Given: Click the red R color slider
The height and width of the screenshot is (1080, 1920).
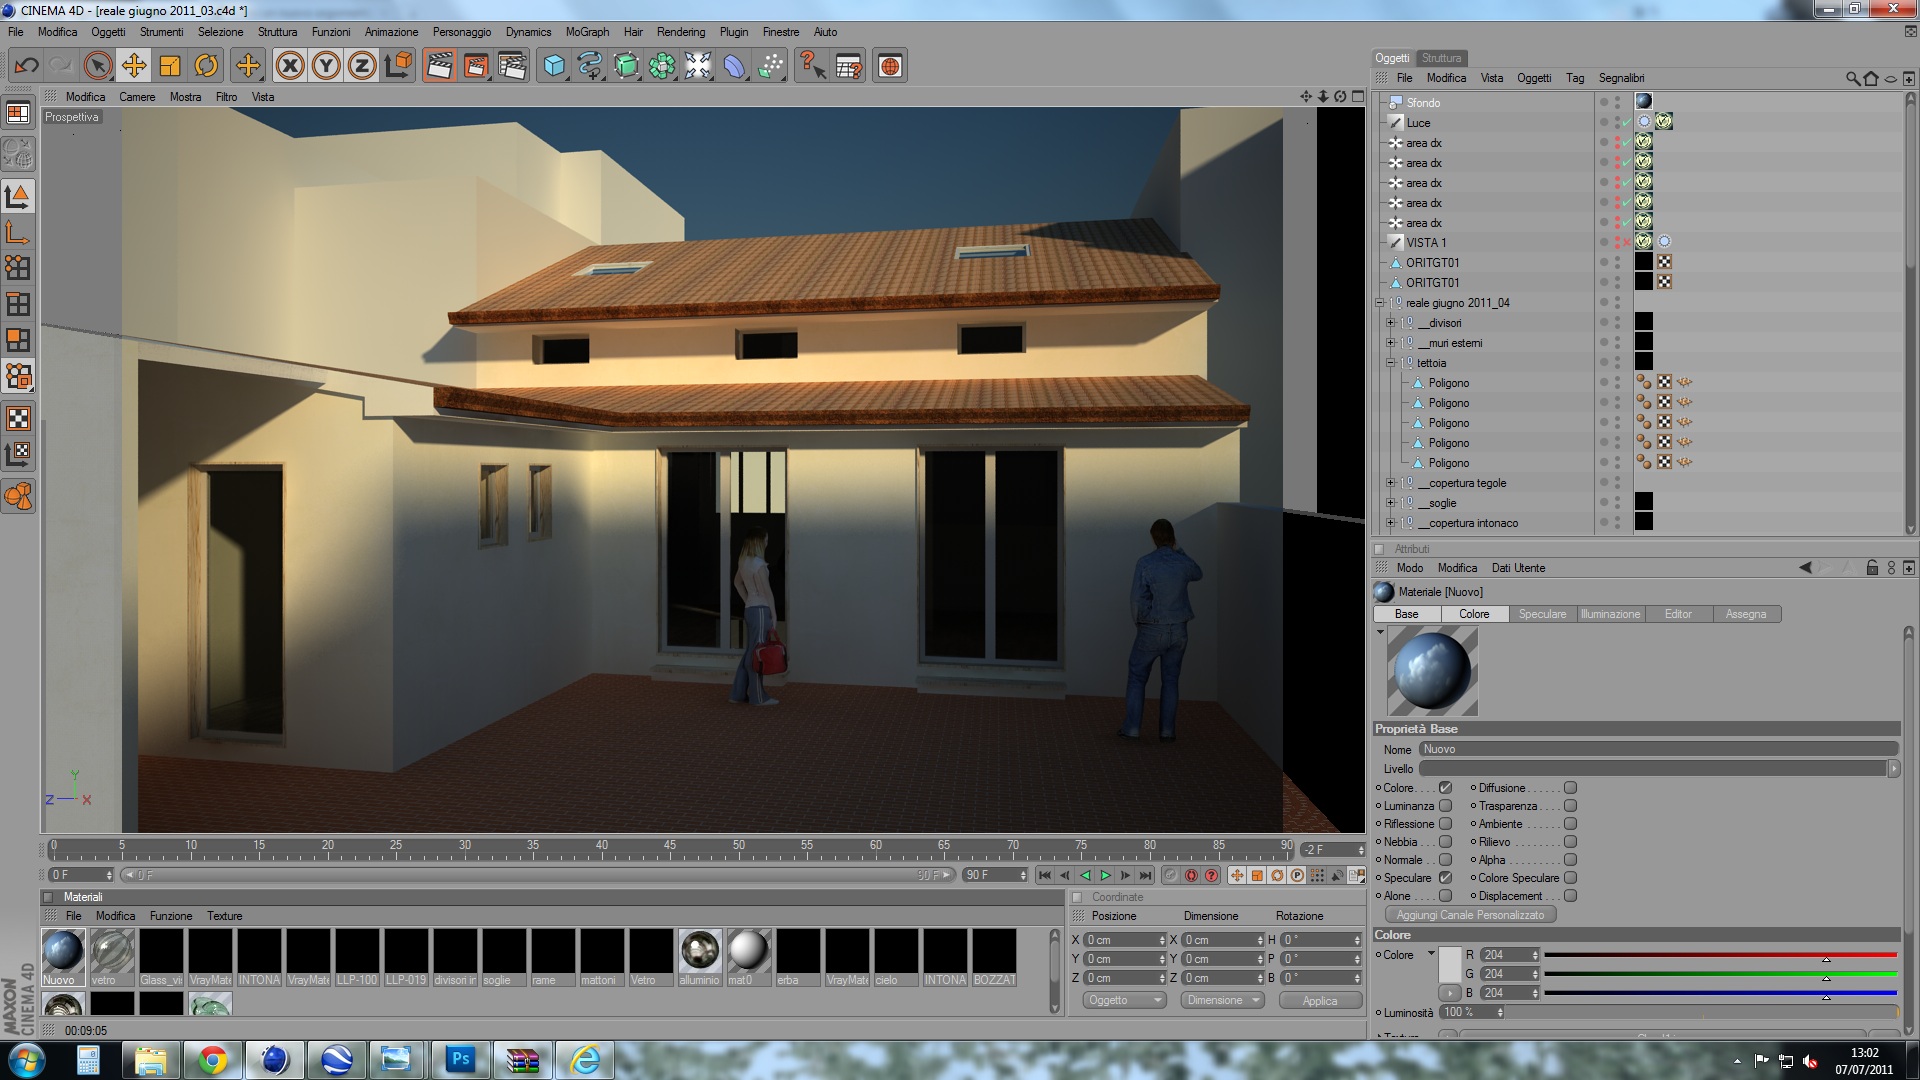Looking at the screenshot, I should click(x=1720, y=955).
